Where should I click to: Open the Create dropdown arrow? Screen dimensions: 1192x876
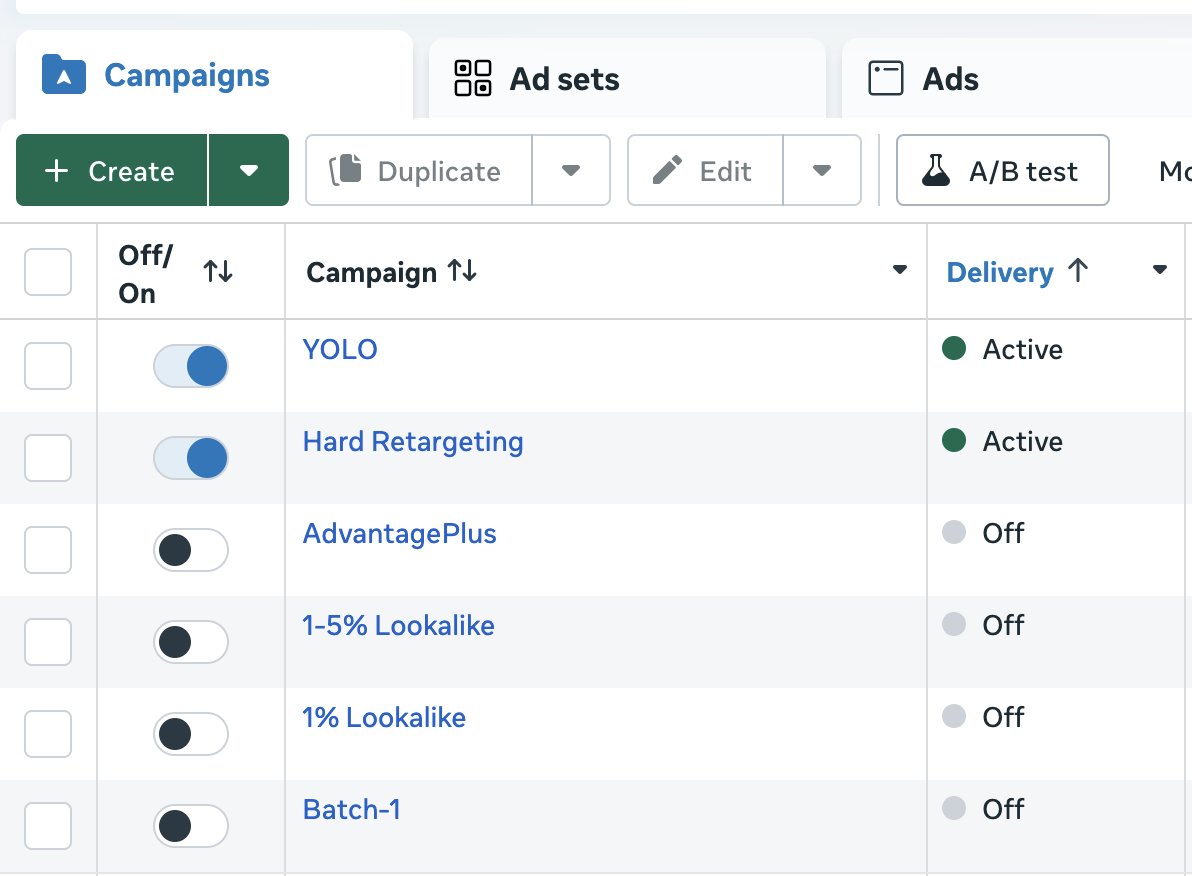coord(249,170)
